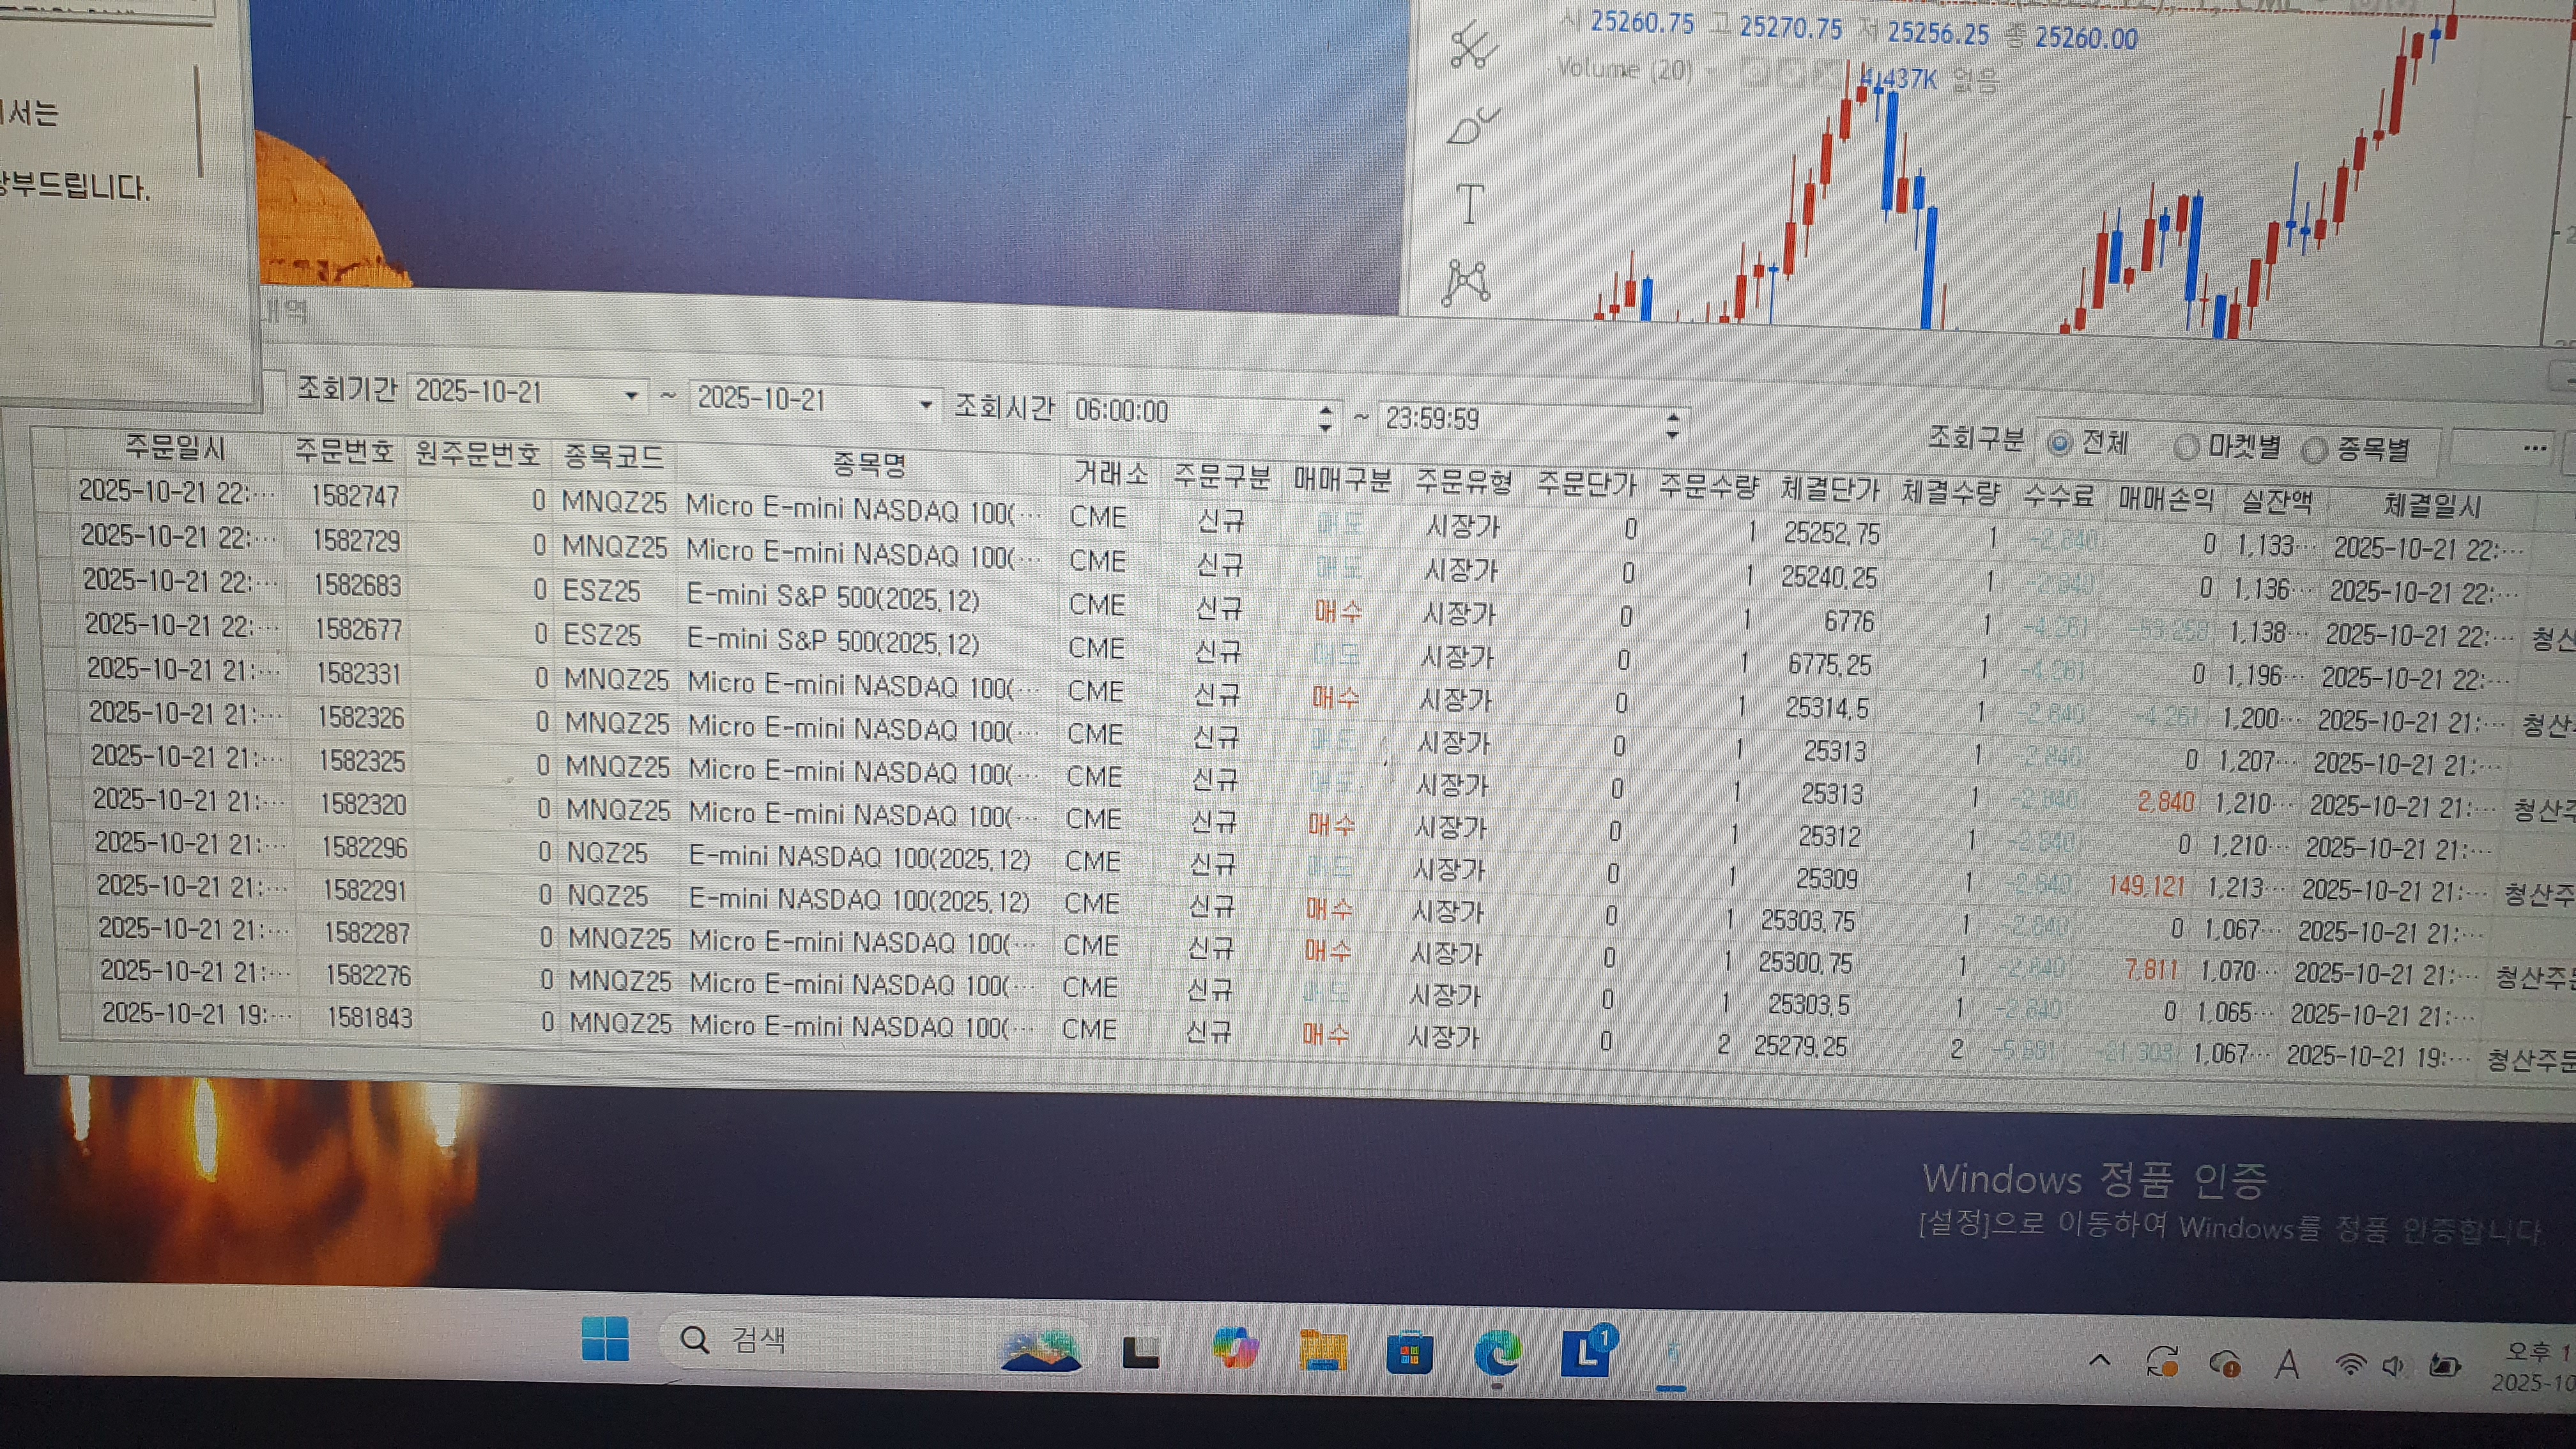
Task: Open the end date dropdown arrow
Action: tap(926, 405)
